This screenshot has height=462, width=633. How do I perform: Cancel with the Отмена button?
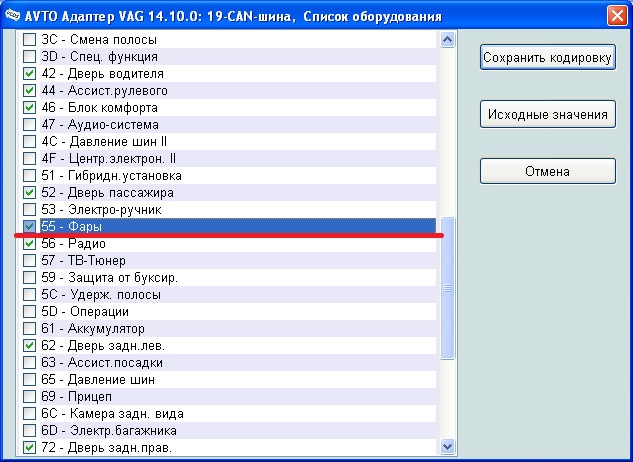click(x=548, y=171)
